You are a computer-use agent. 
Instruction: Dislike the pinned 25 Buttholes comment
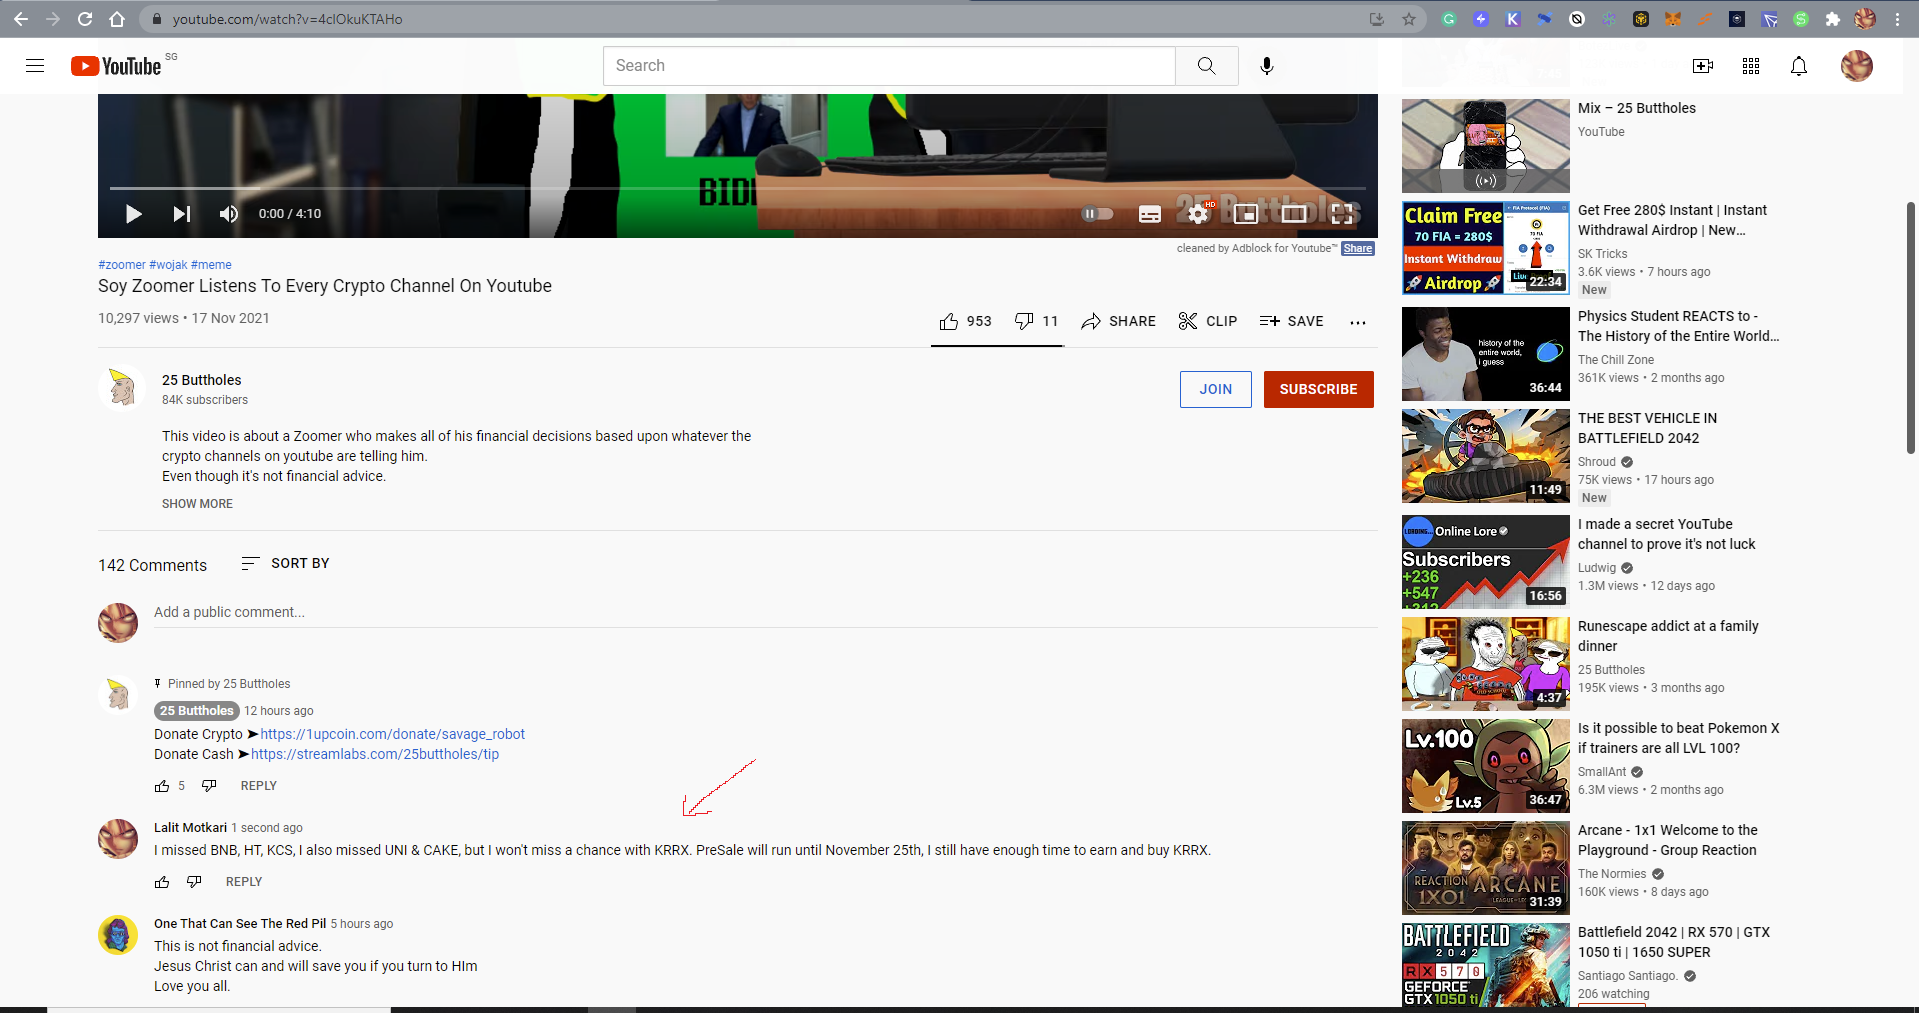click(x=209, y=786)
